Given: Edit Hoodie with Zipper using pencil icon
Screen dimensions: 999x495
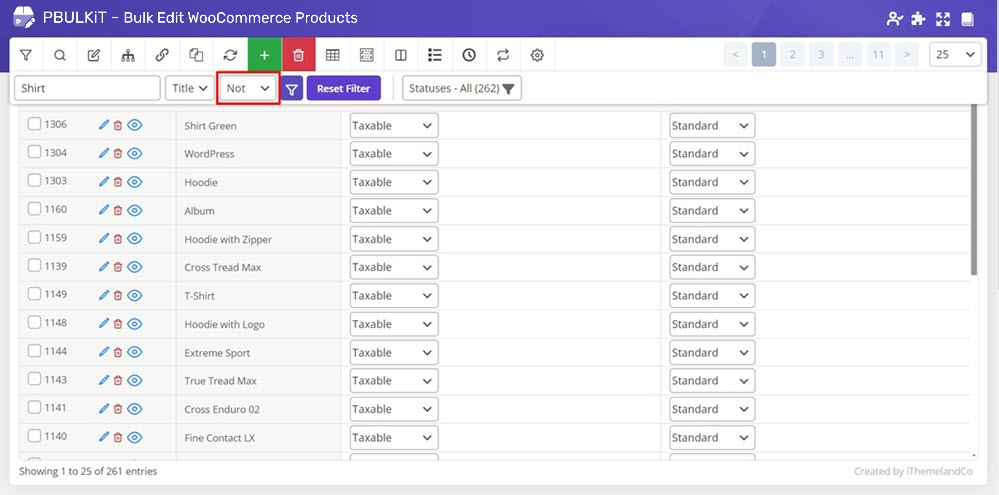Looking at the screenshot, I should point(103,239).
